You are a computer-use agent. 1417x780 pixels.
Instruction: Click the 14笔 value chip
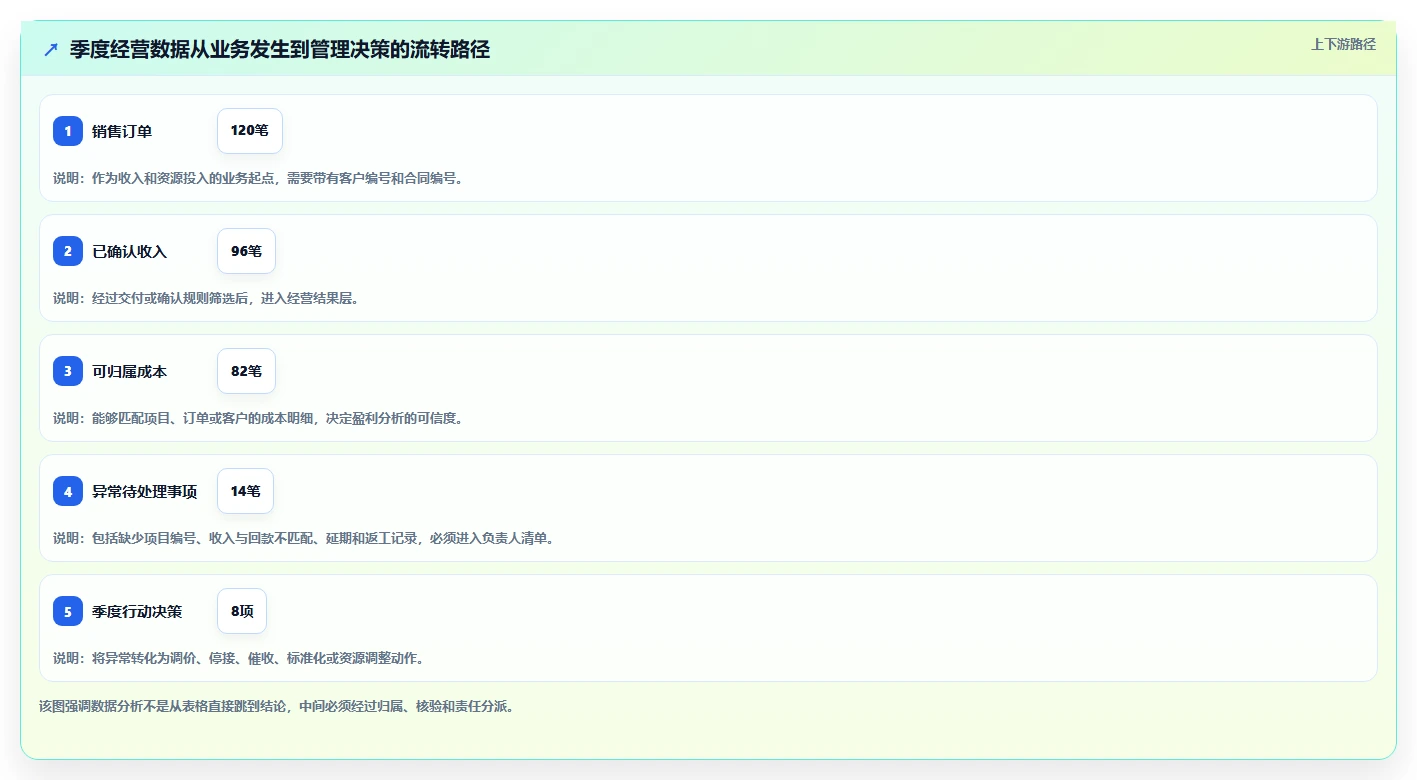[x=245, y=491]
